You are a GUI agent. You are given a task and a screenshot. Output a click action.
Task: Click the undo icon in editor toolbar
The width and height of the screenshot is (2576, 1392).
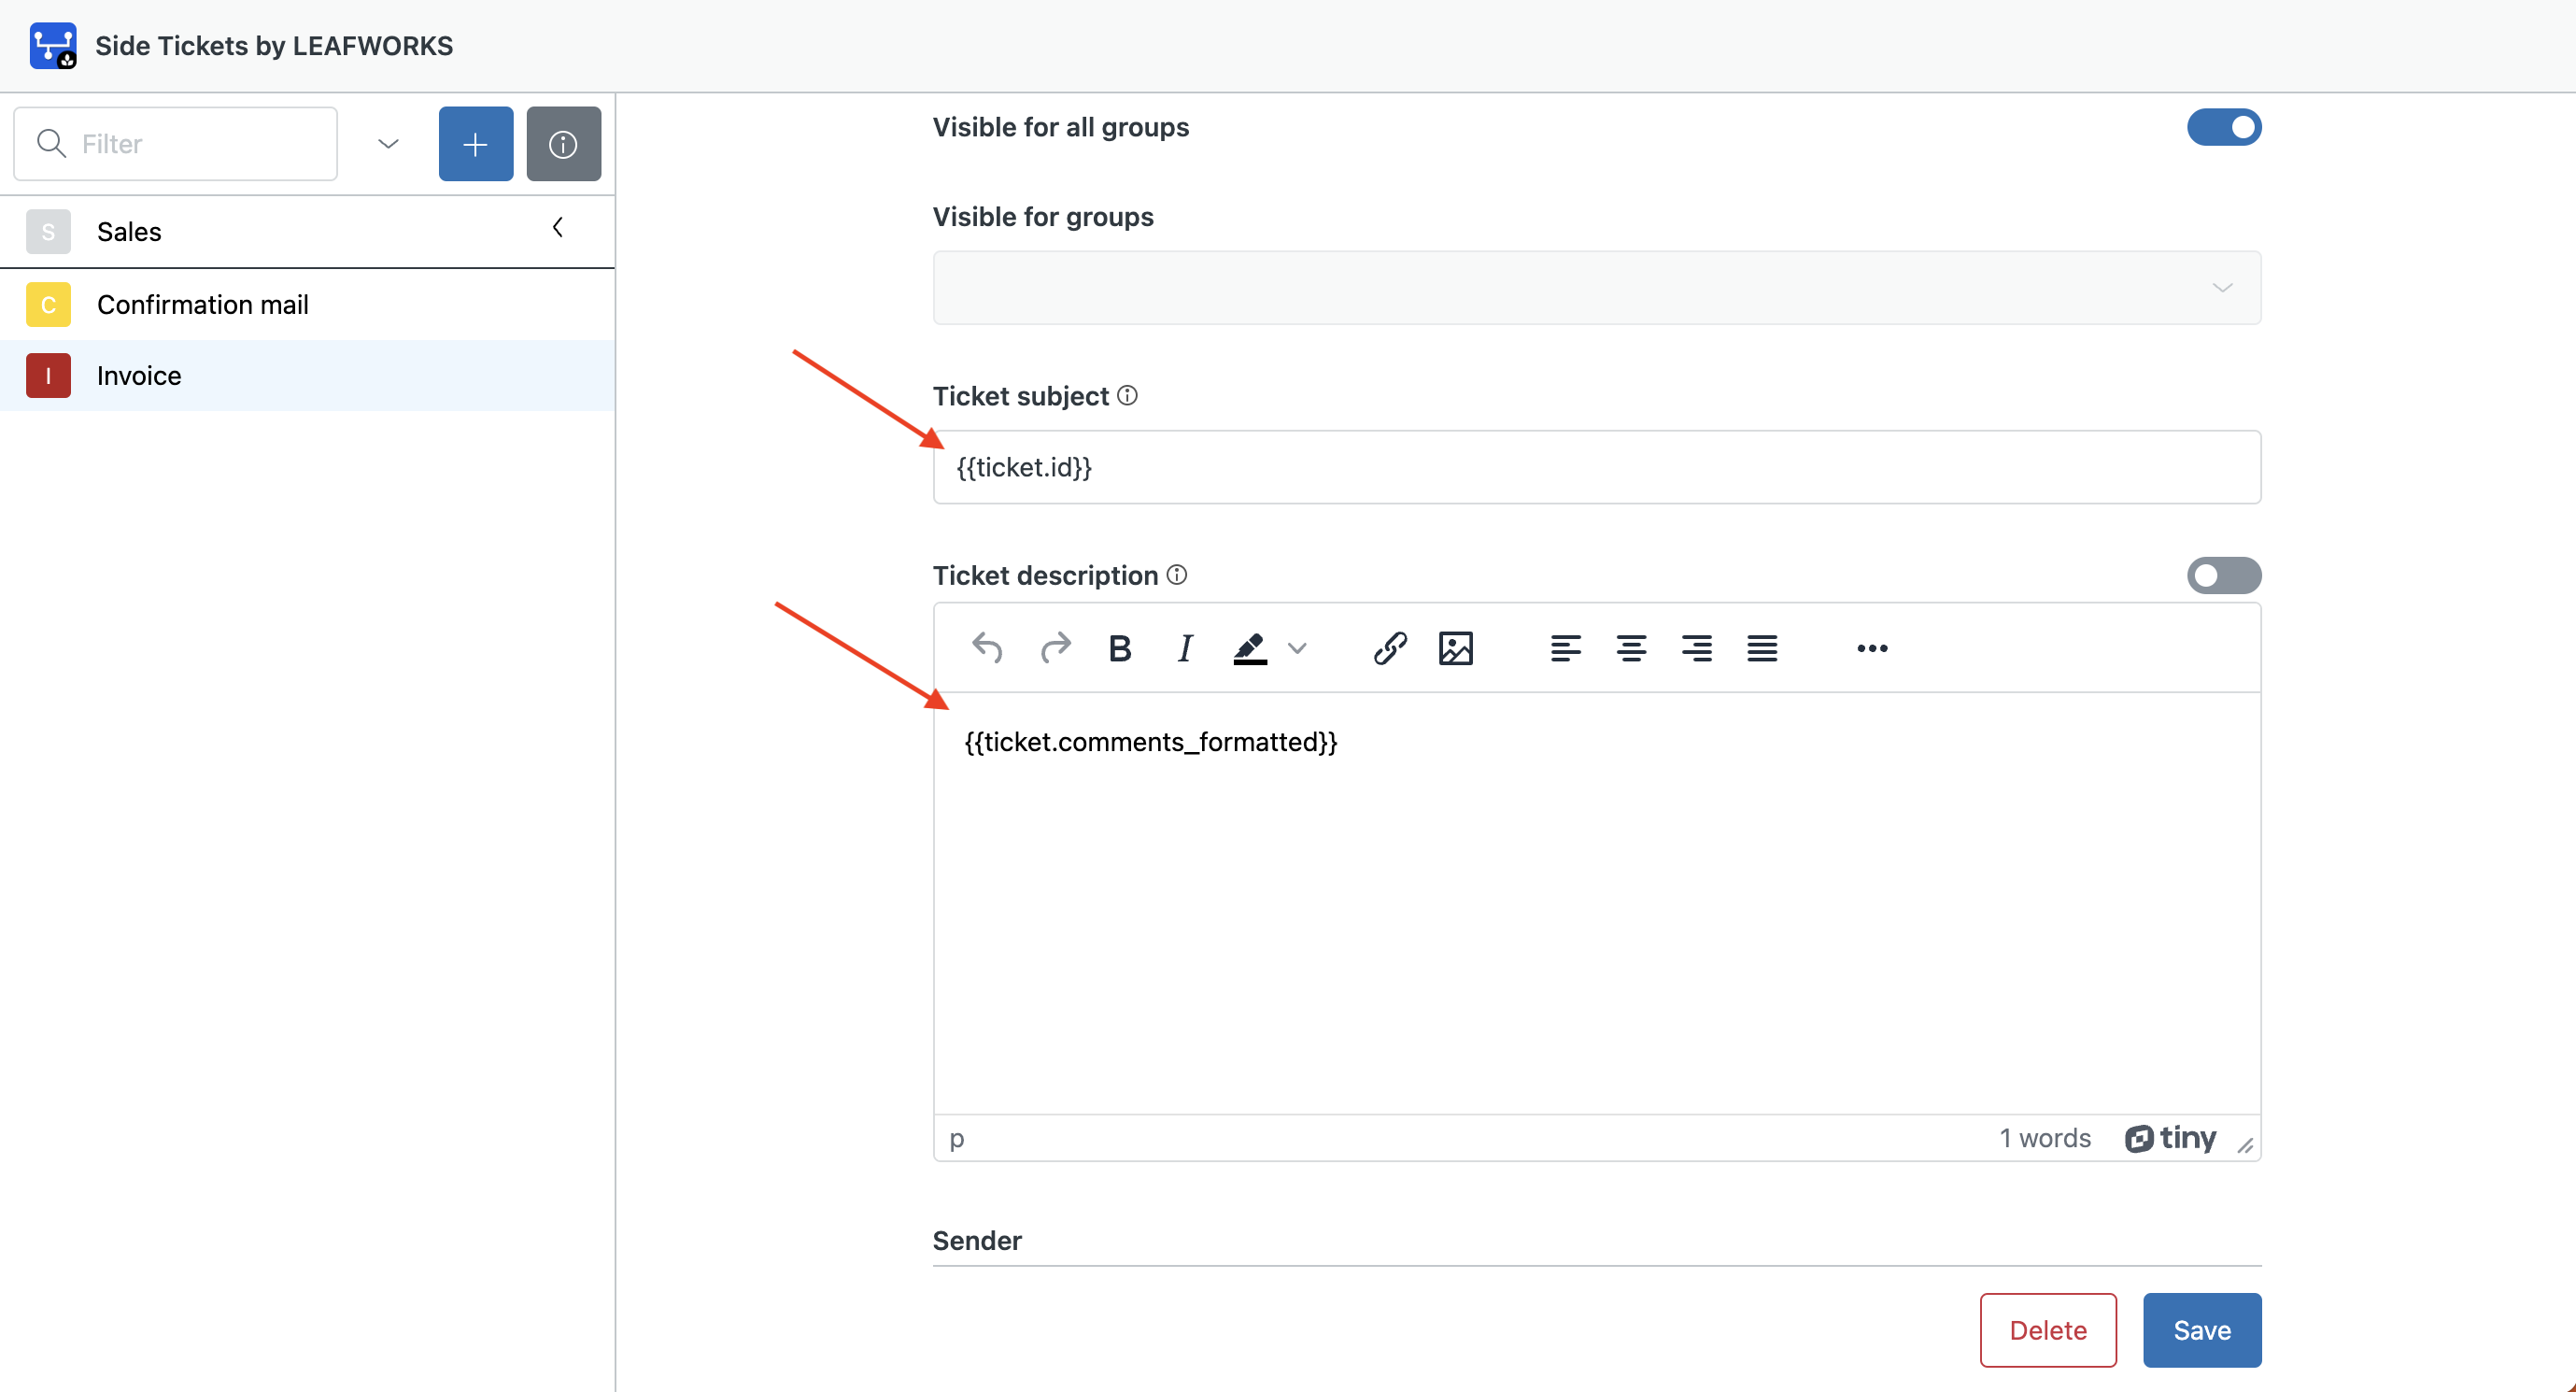987,648
